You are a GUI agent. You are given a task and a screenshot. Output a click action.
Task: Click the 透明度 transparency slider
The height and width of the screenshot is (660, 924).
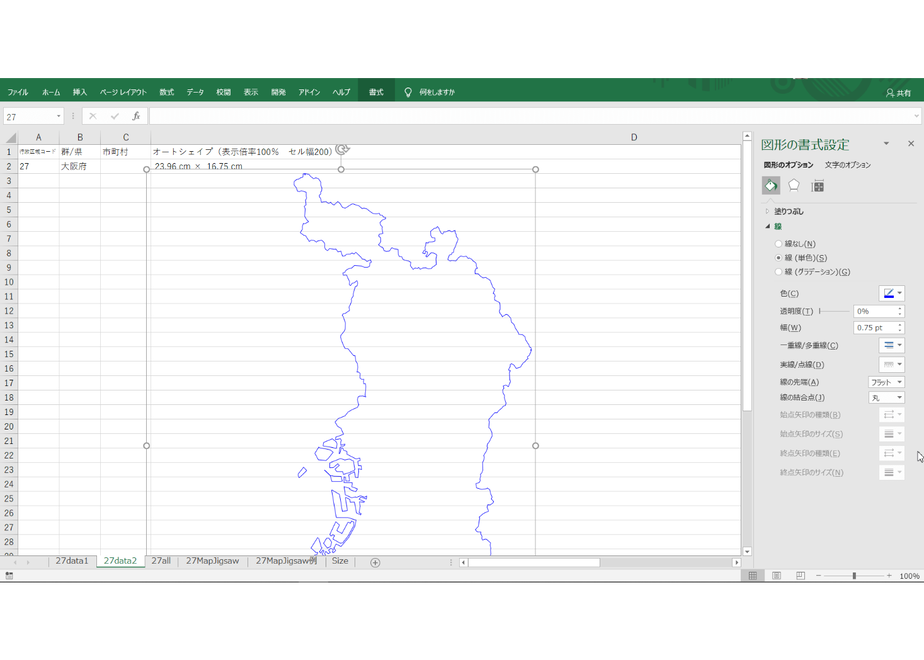[834, 311]
